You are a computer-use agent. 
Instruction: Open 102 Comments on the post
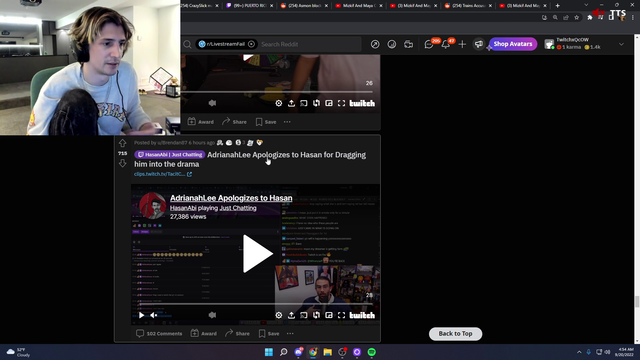(159, 333)
